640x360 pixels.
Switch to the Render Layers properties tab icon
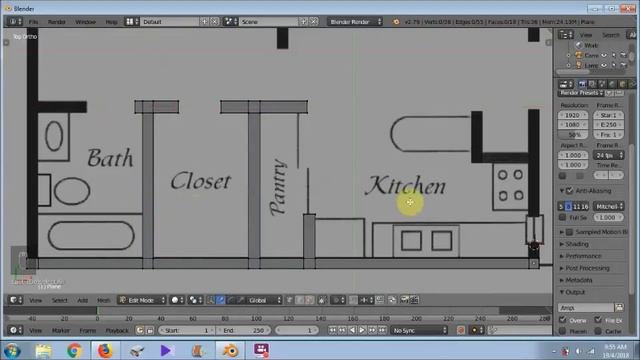click(592, 84)
